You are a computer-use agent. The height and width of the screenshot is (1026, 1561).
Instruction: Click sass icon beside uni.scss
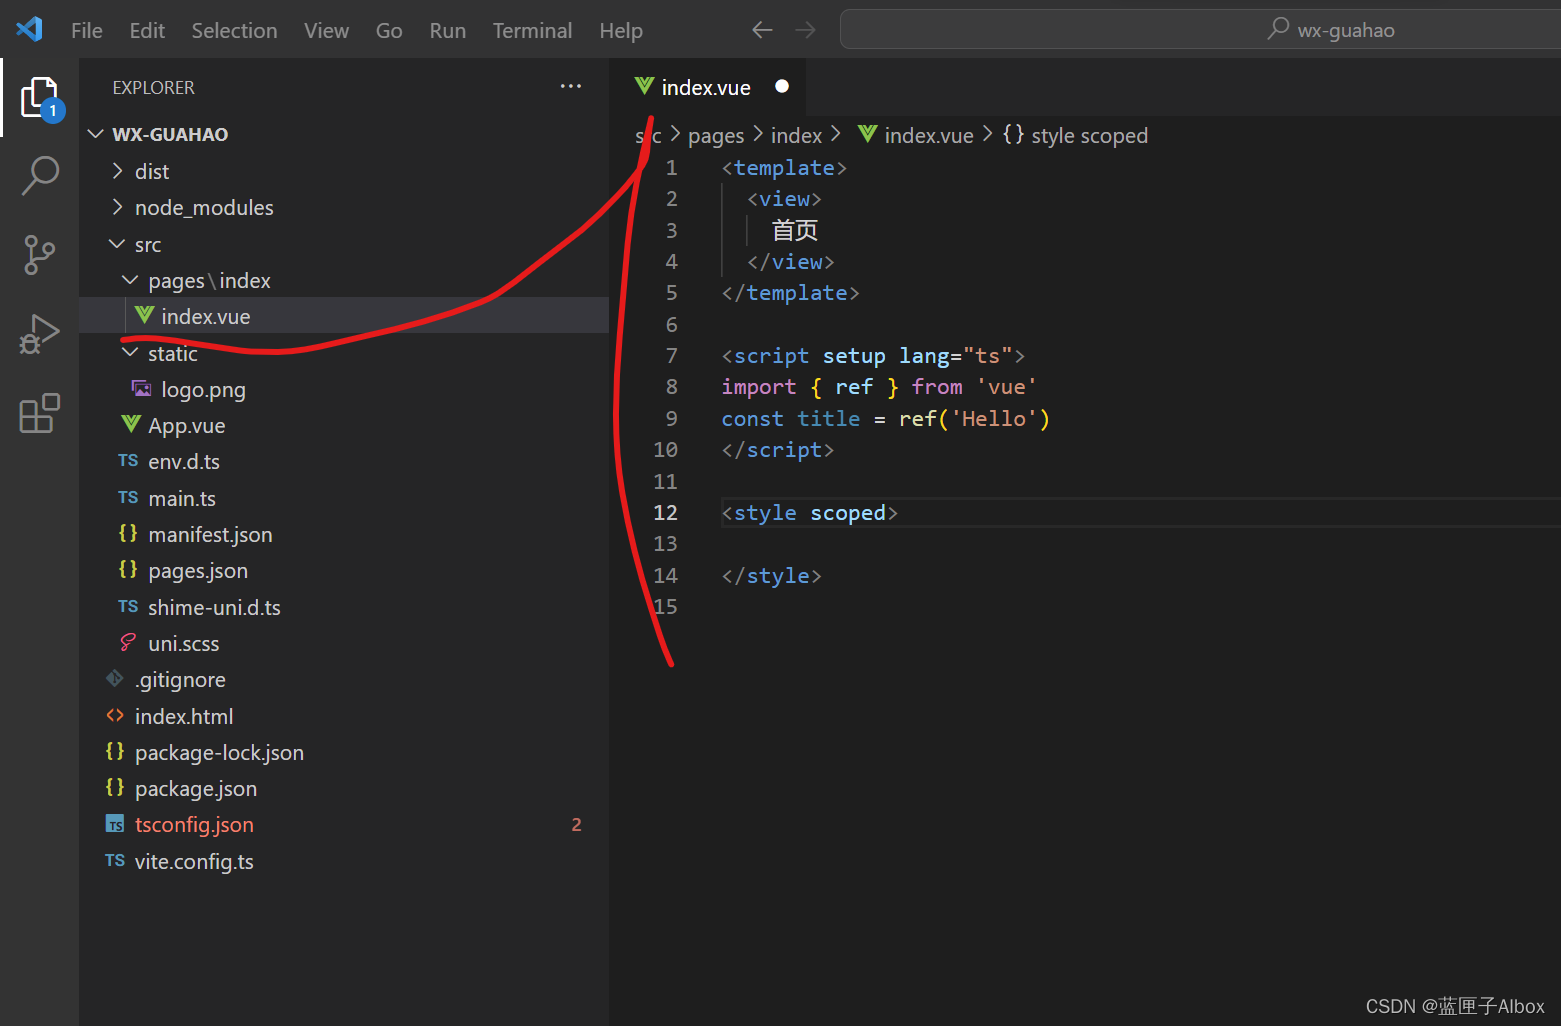[x=128, y=642]
